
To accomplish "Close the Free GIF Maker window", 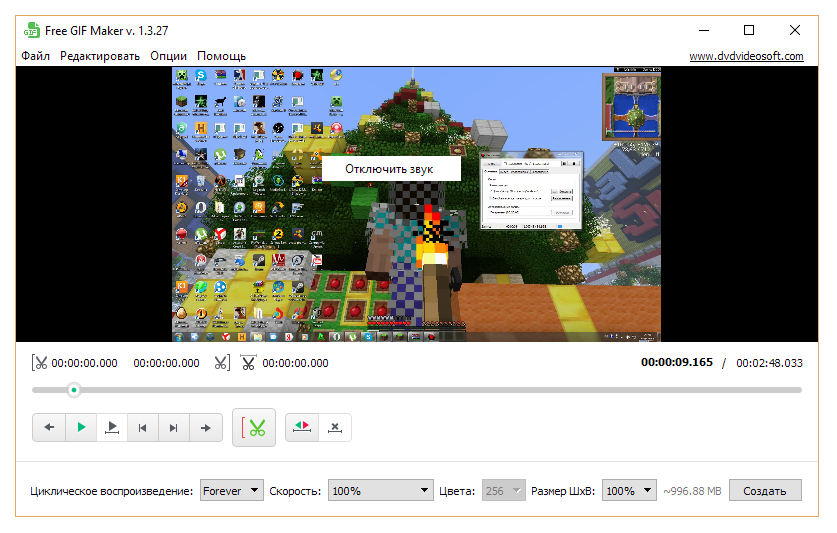I will (795, 30).
